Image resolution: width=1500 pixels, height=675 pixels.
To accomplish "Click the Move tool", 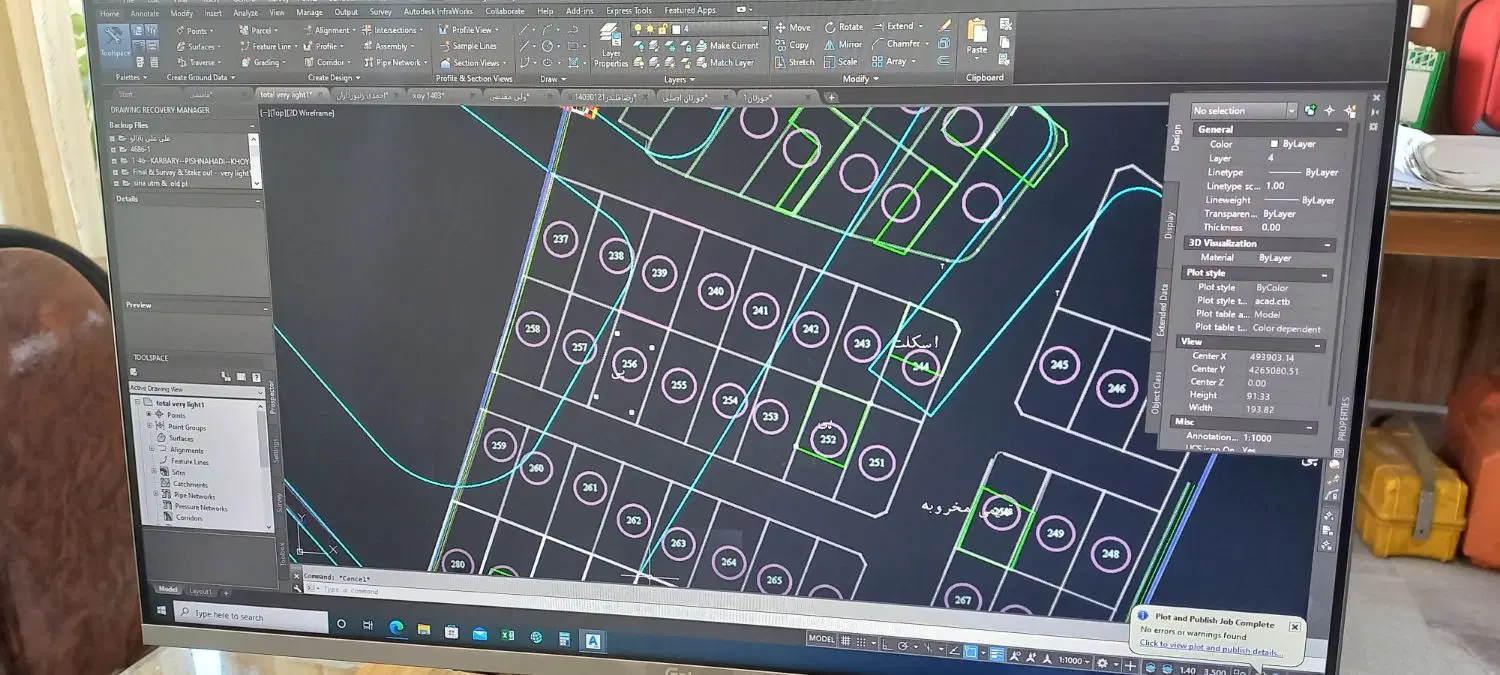I will point(793,27).
